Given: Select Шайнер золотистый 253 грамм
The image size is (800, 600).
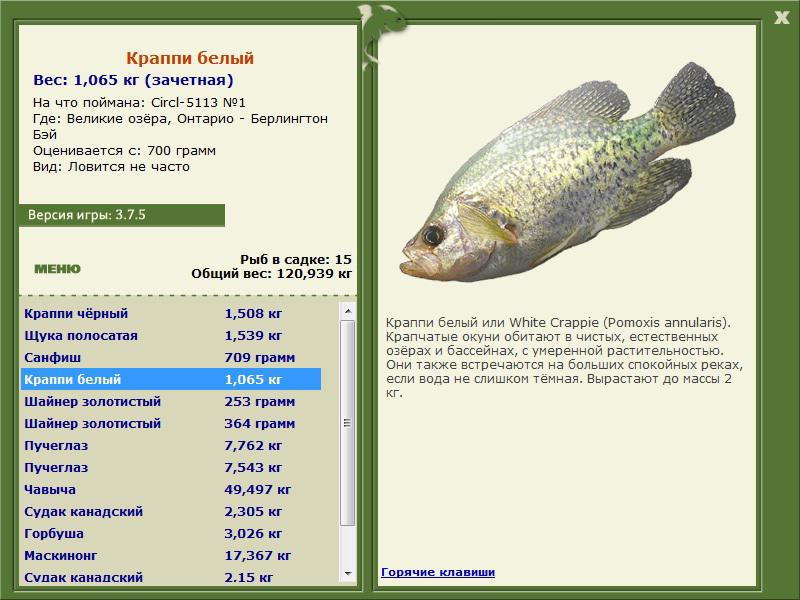Looking at the screenshot, I should 171,401.
